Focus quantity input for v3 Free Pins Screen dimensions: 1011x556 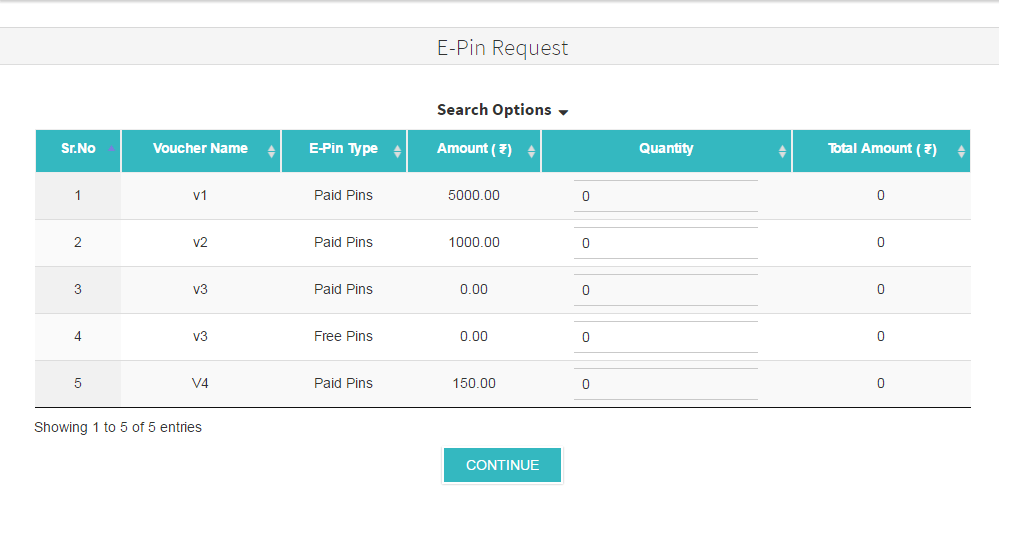click(665, 337)
